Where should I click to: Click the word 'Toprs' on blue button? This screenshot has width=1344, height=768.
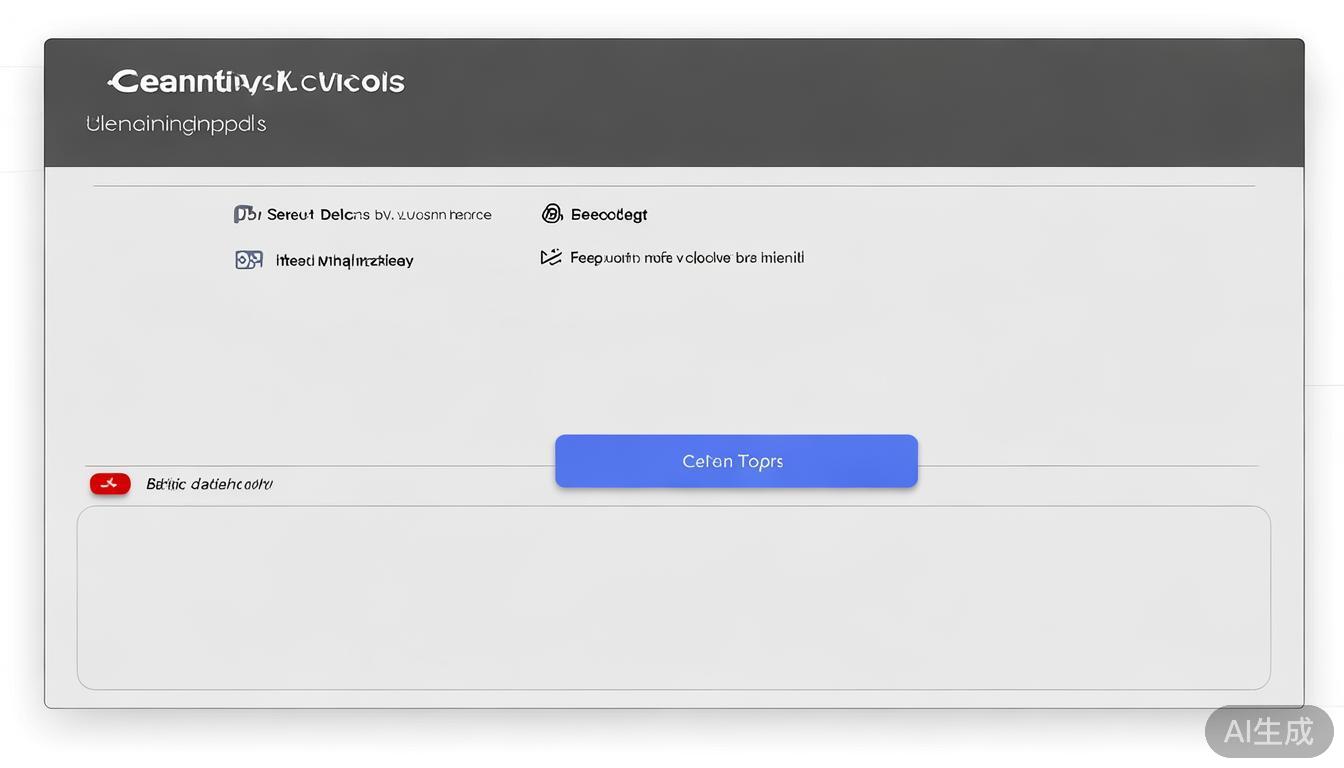[760, 461]
